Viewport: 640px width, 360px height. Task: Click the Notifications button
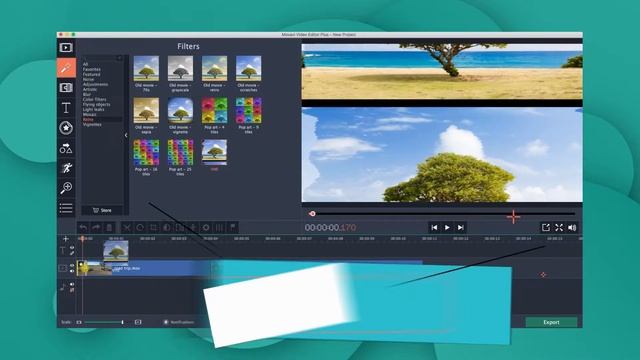179,322
